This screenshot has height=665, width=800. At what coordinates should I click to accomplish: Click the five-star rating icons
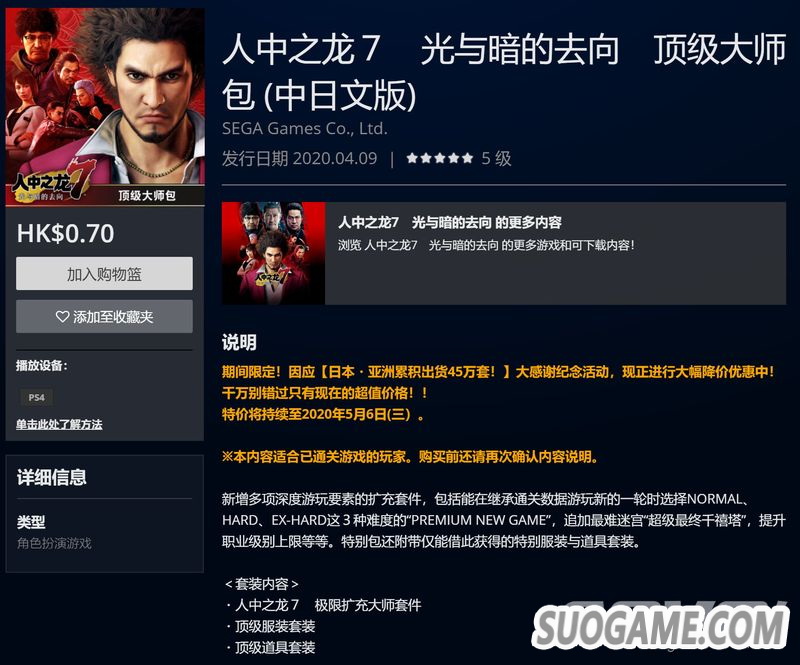tap(440, 158)
